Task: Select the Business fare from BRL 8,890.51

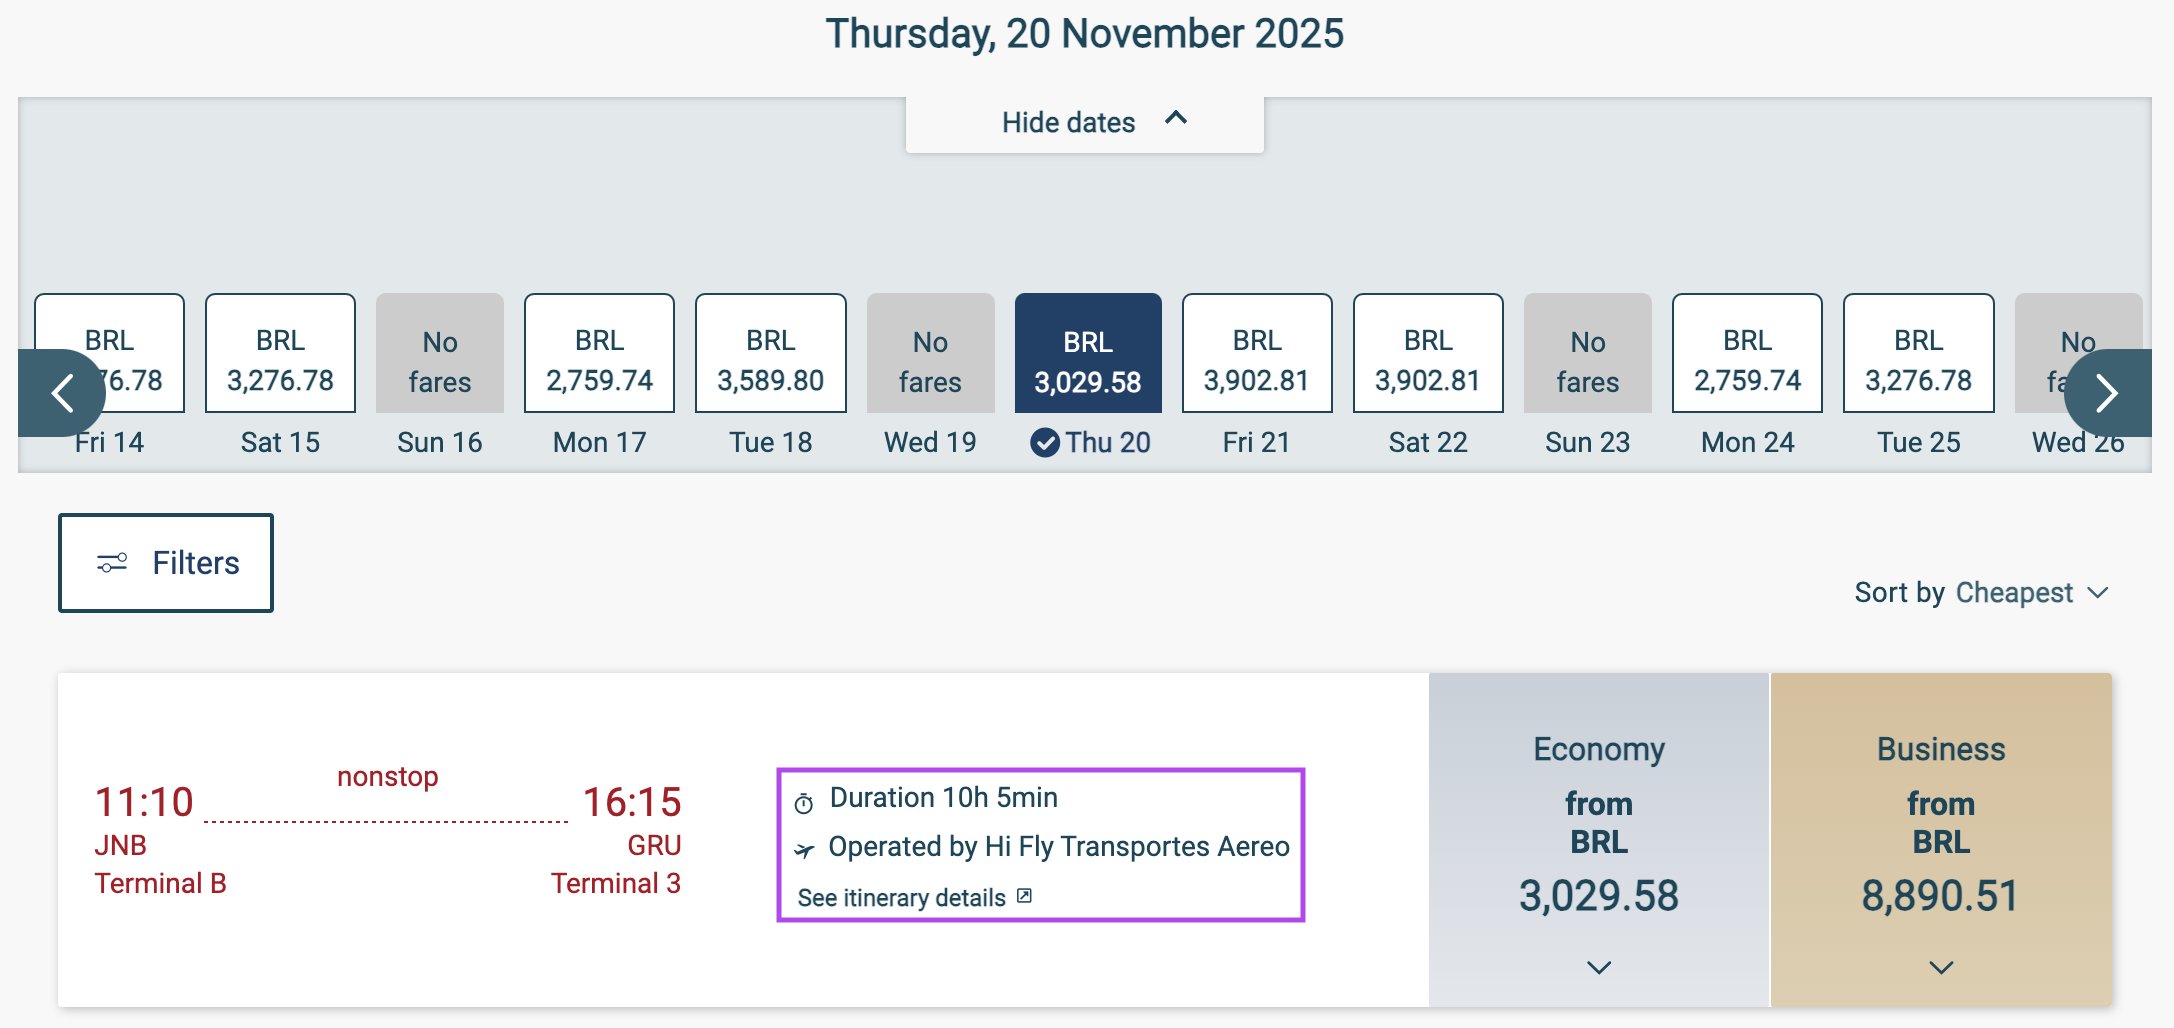Action: coord(1941,840)
